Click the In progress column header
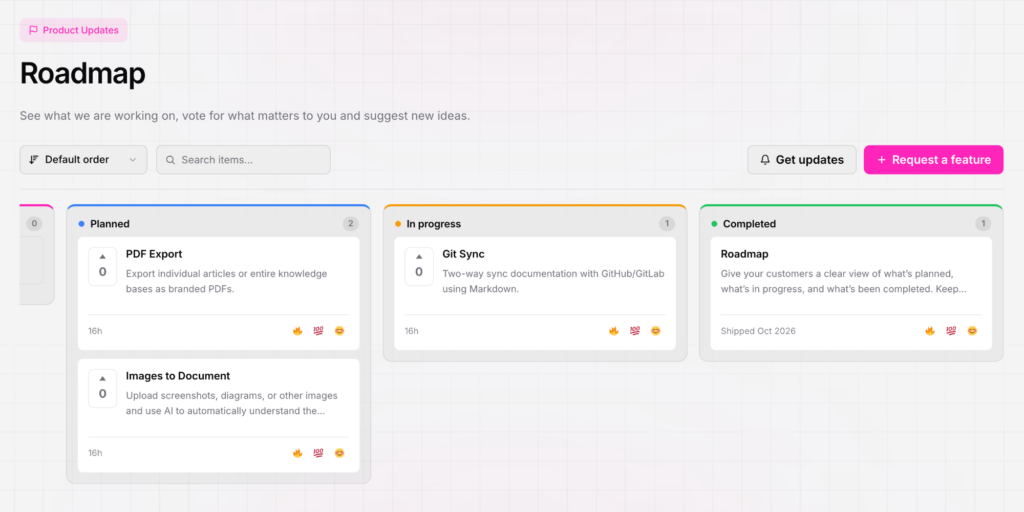The image size is (1024, 512). click(434, 224)
